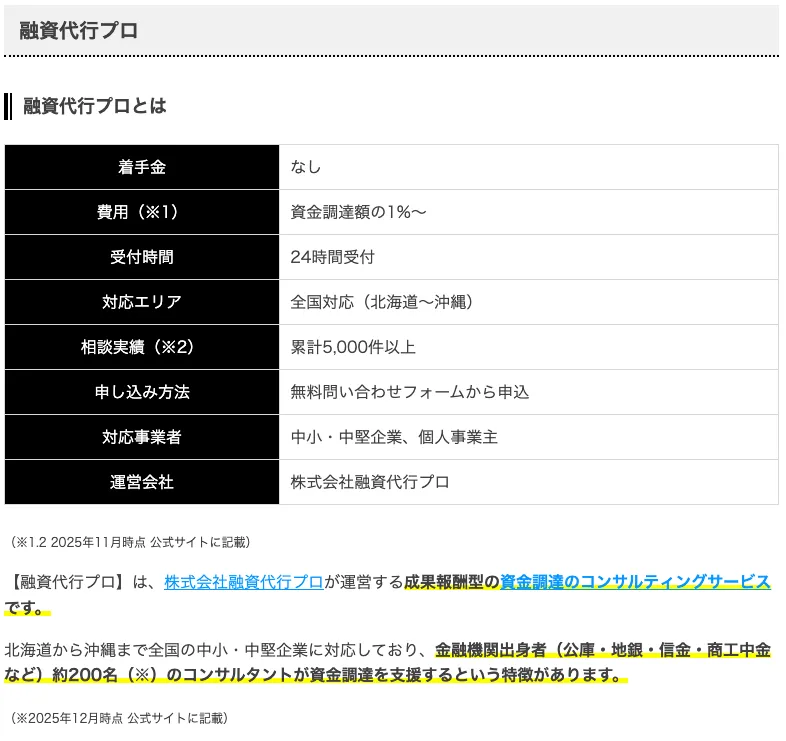Select the 資金調達額の1%〜 cell
This screenshot has height=741, width=786.
(x=528, y=212)
